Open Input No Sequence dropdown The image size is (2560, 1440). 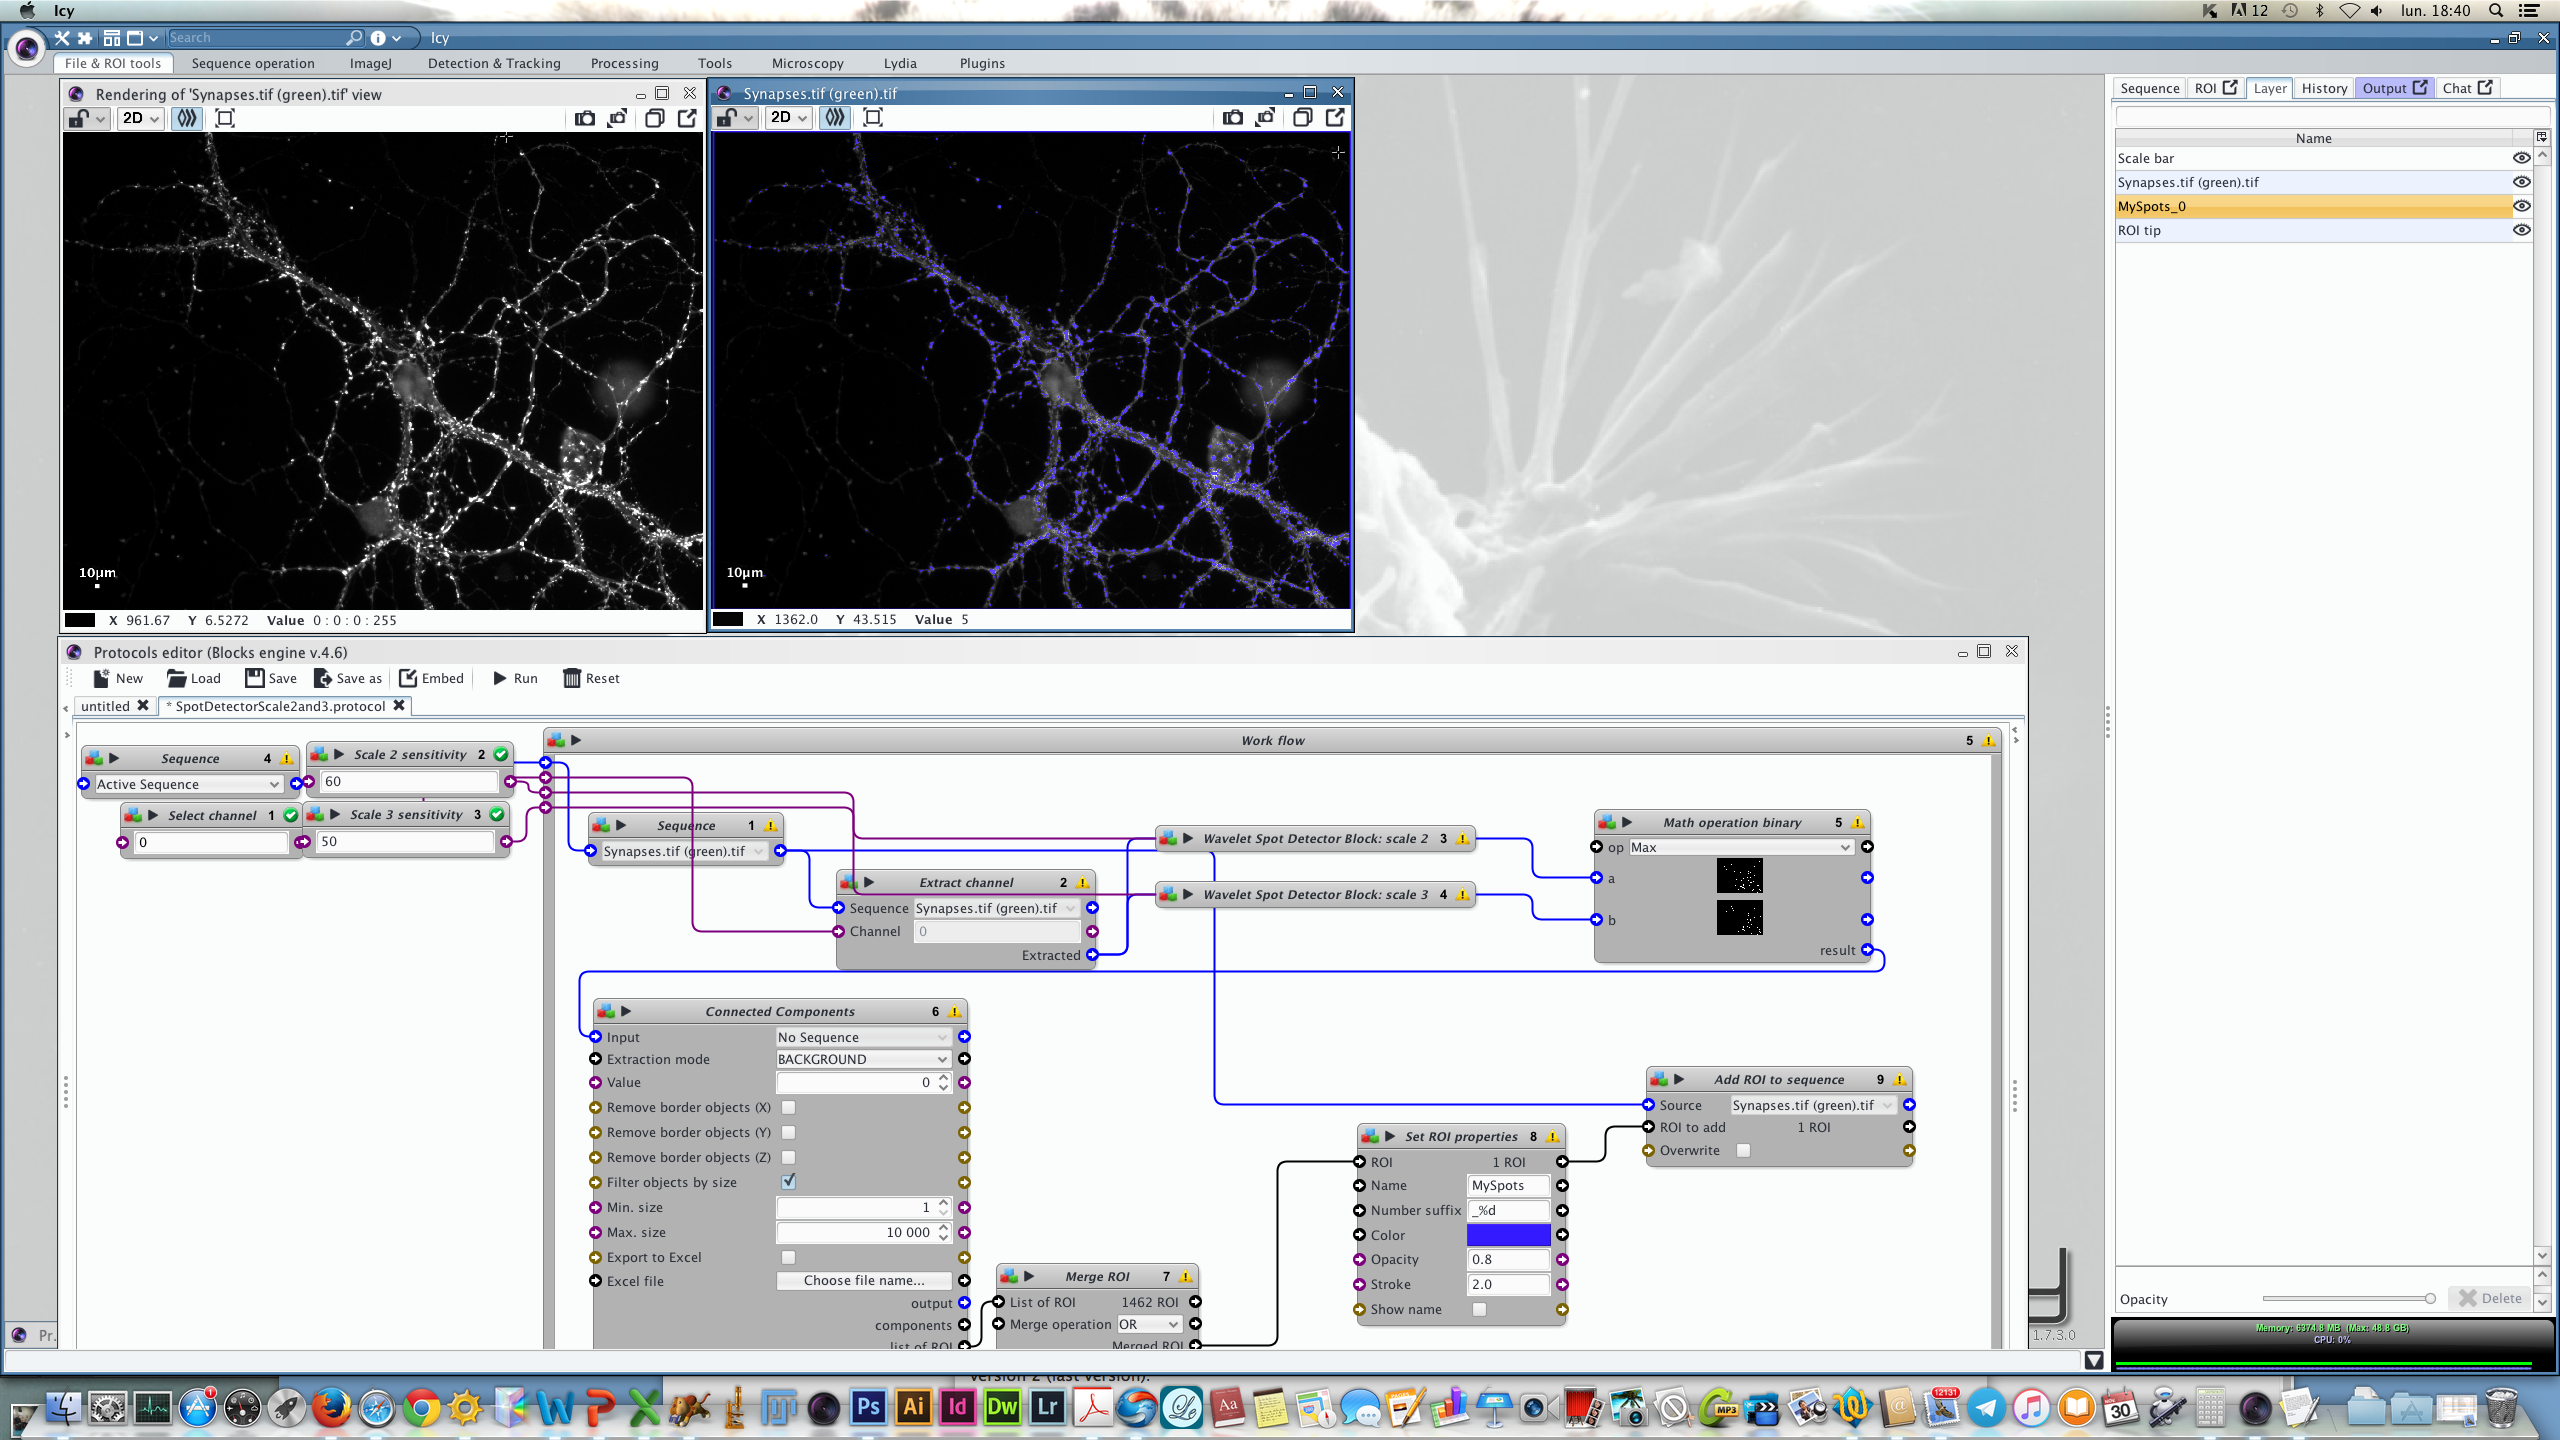(863, 1037)
